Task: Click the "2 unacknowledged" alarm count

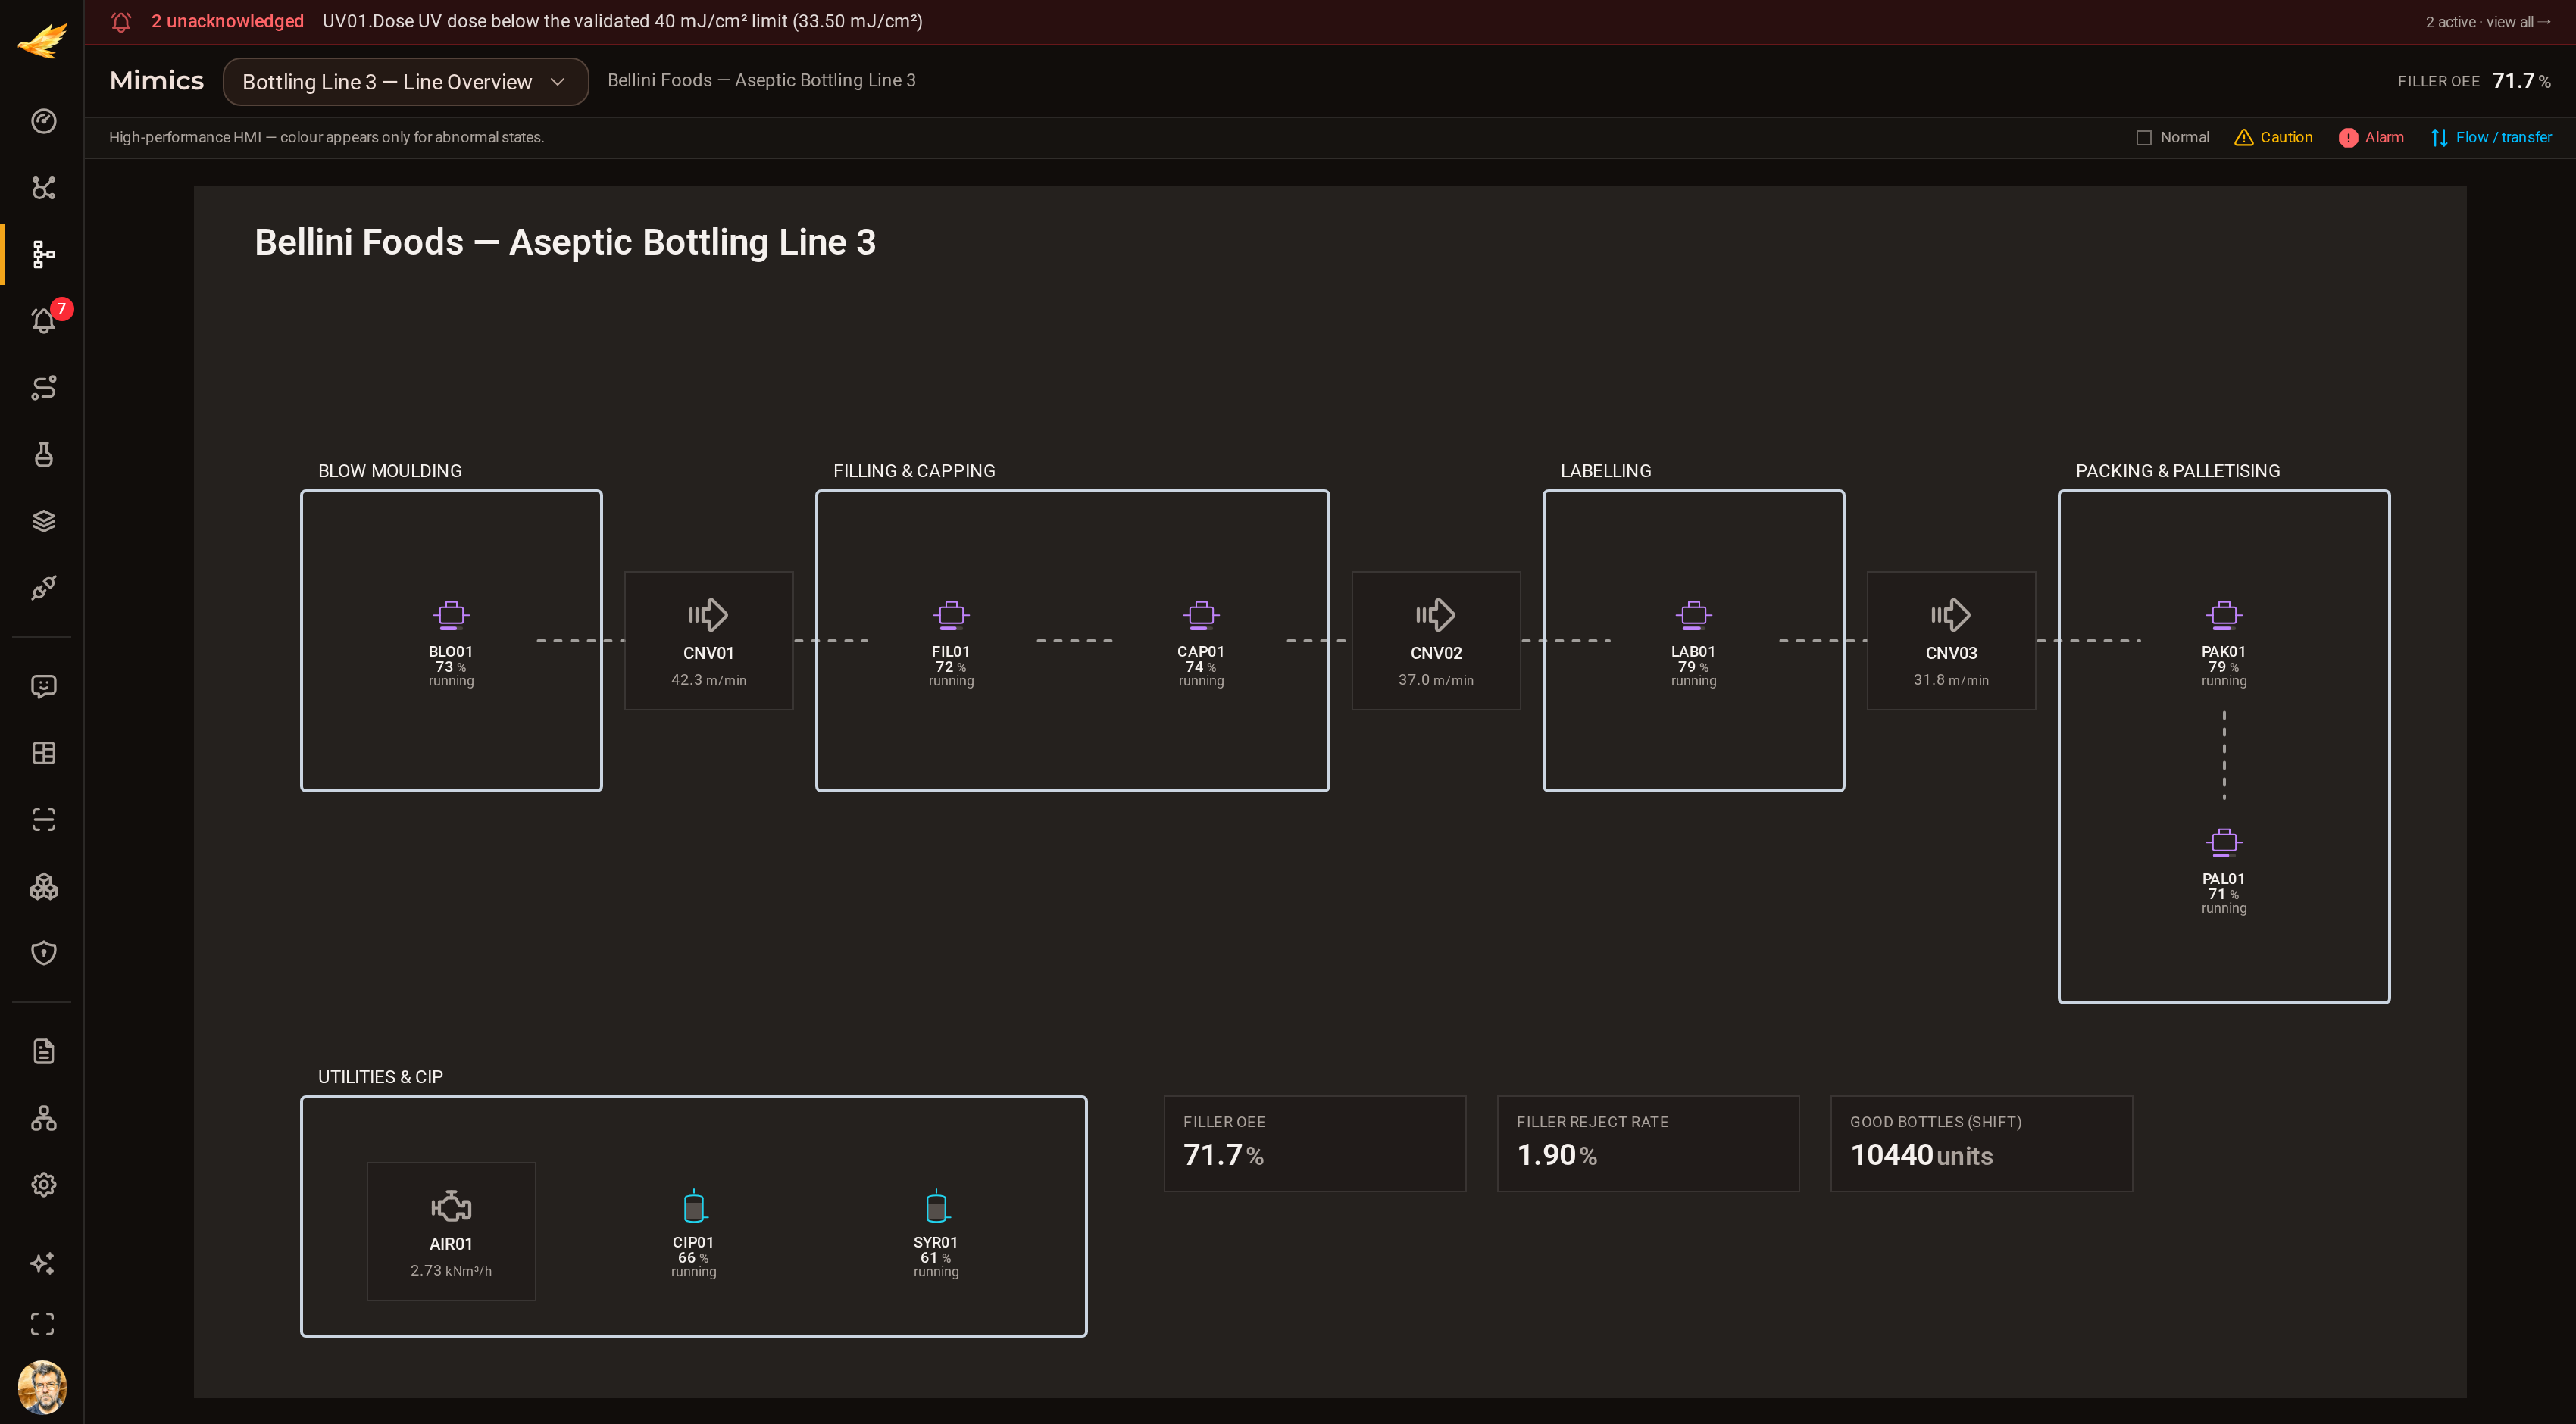Action: (227, 21)
